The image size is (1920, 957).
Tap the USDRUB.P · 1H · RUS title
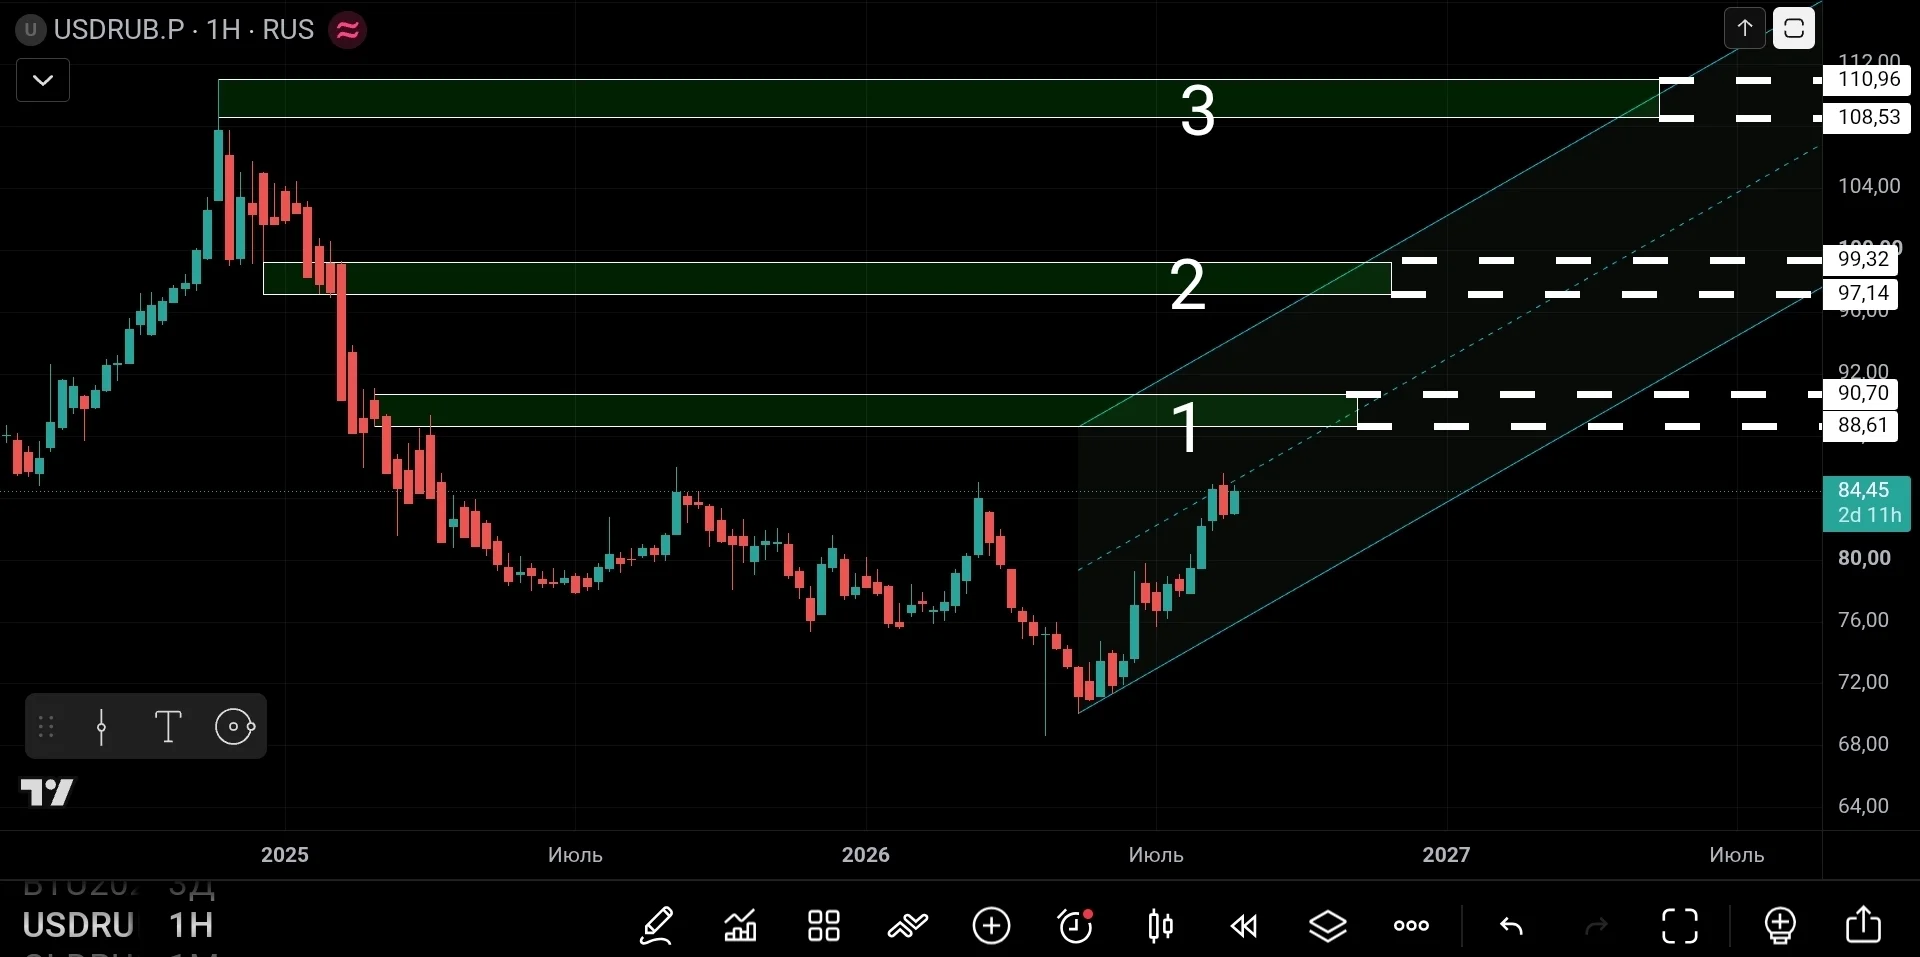(x=184, y=30)
